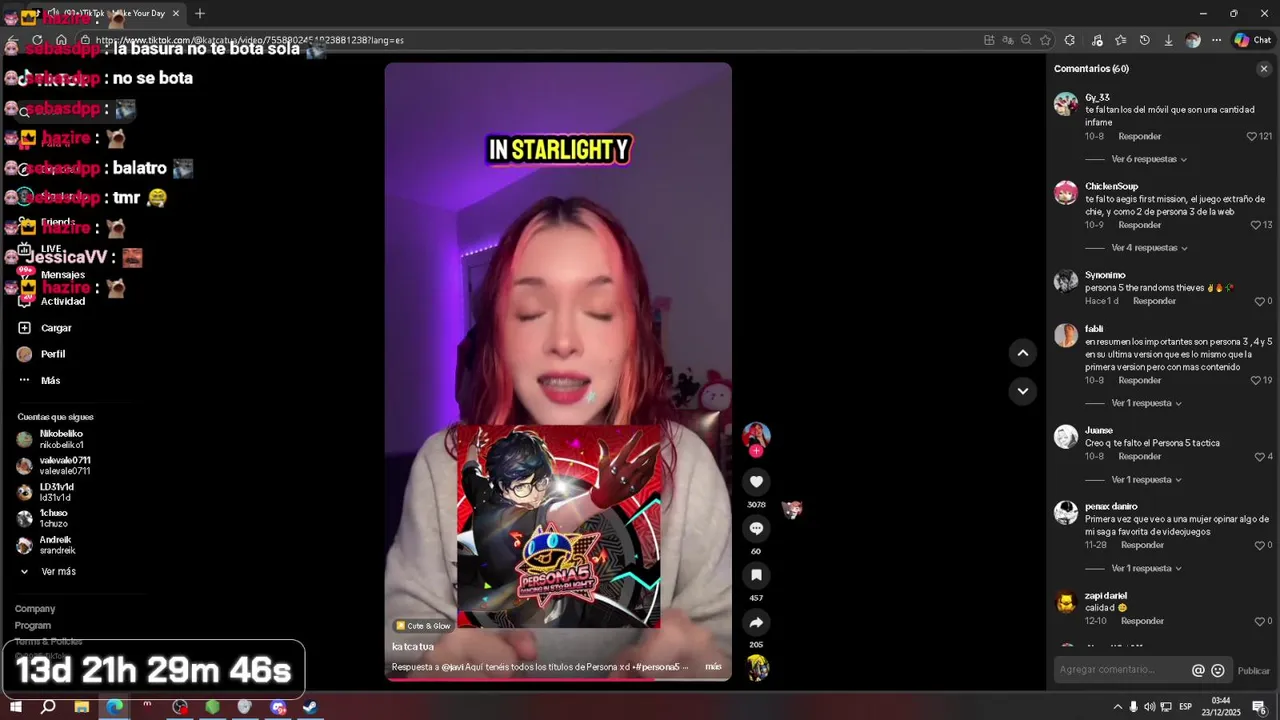Open Edge profile avatar
The image size is (1280, 720).
coord(1192,40)
